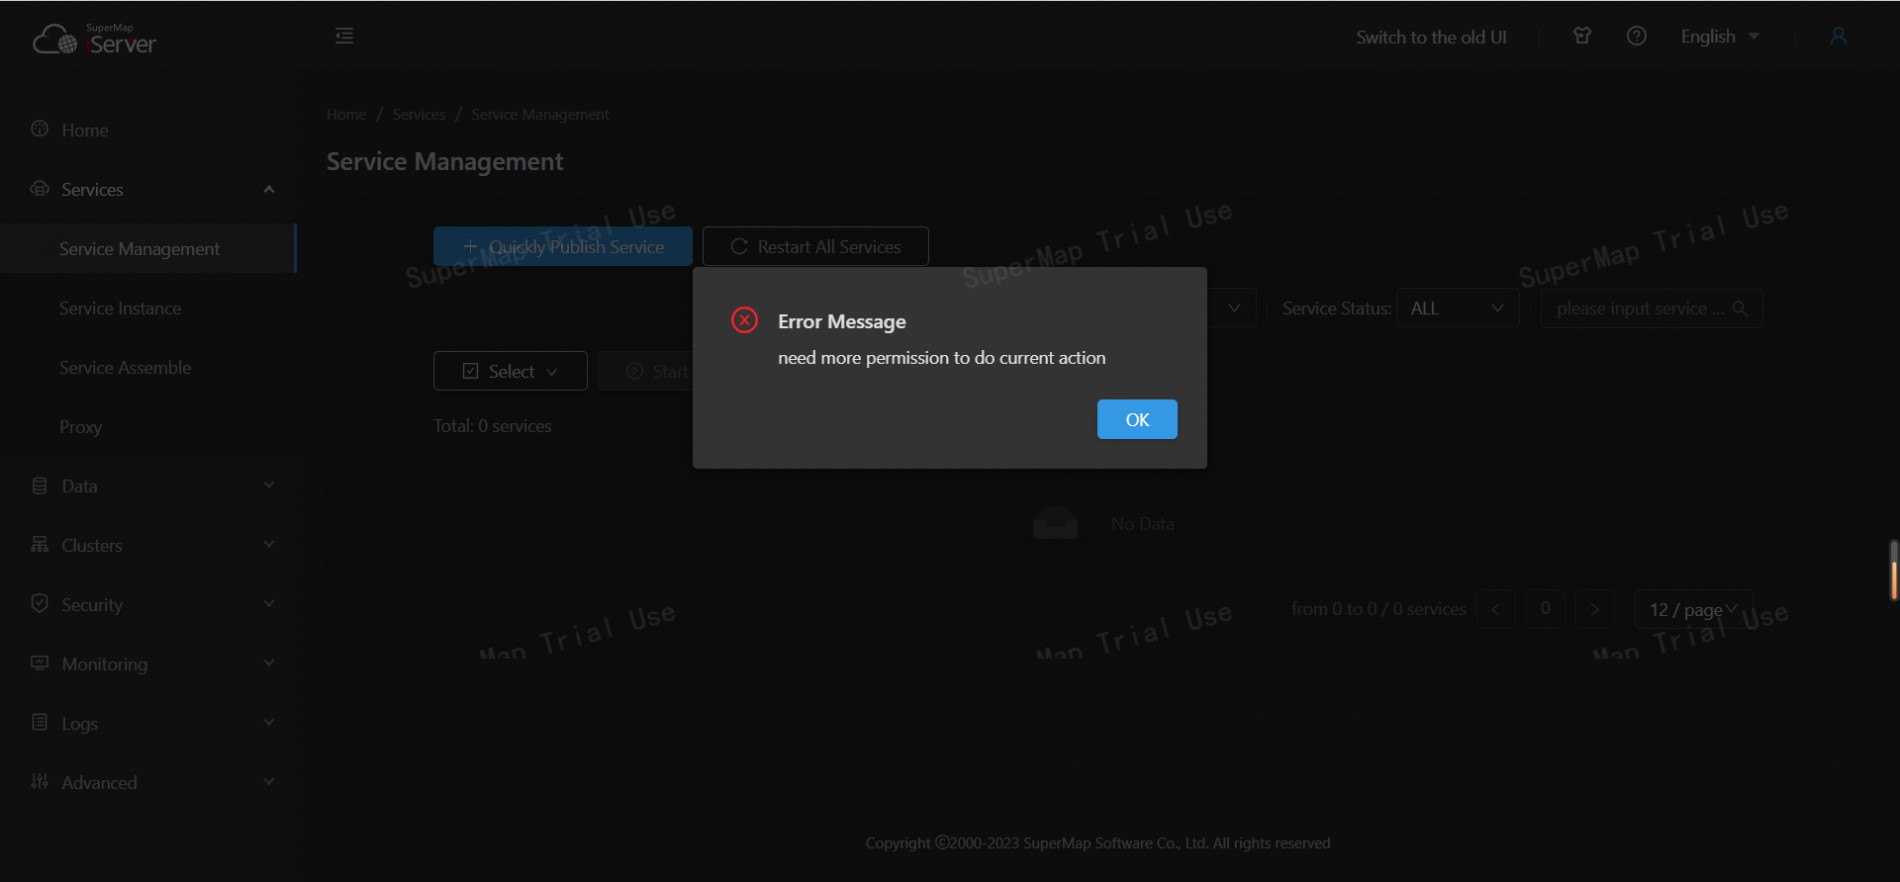Collapse the Services sidebar section
This screenshot has height=882, width=1900.
150,190
